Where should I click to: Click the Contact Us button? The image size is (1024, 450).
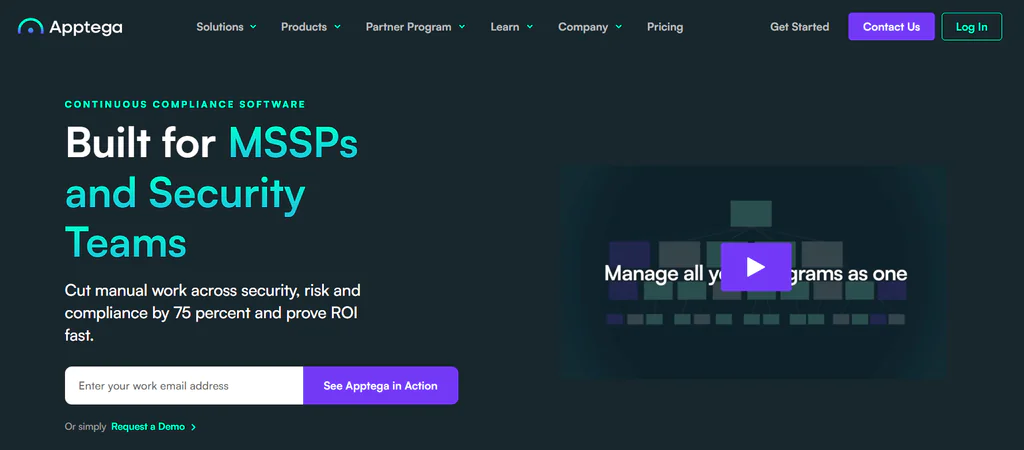click(891, 27)
